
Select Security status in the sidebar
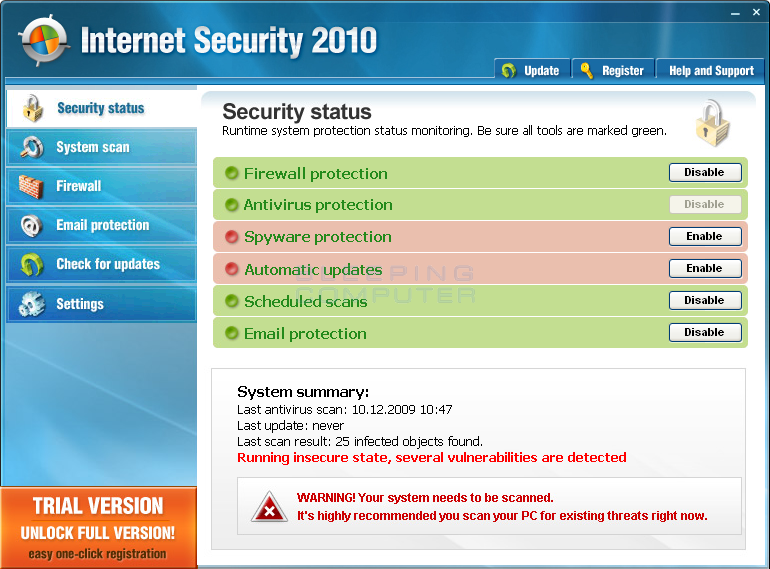point(102,108)
